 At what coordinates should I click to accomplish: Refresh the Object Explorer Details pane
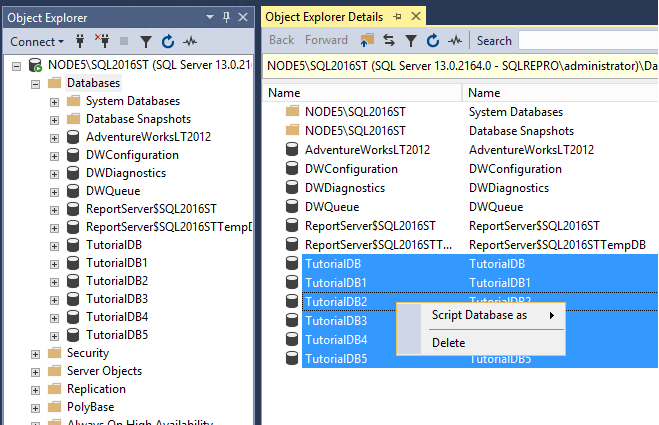coord(433,41)
